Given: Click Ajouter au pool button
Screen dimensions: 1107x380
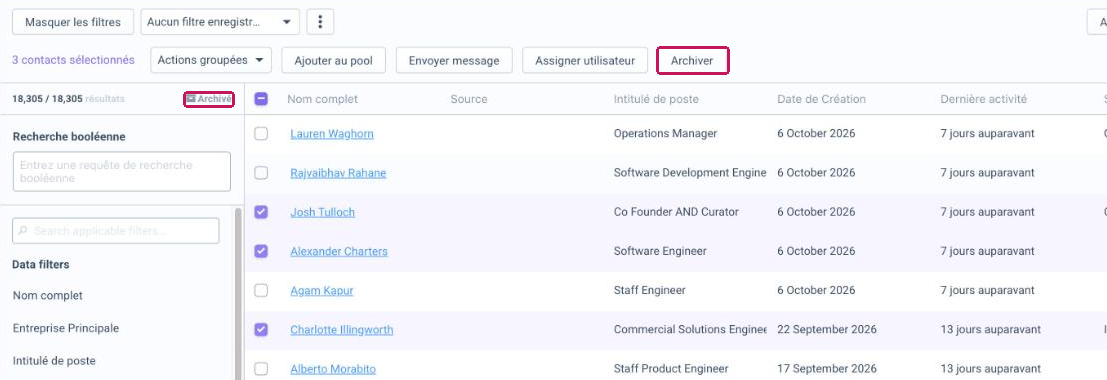Looking at the screenshot, I should 333,61.
